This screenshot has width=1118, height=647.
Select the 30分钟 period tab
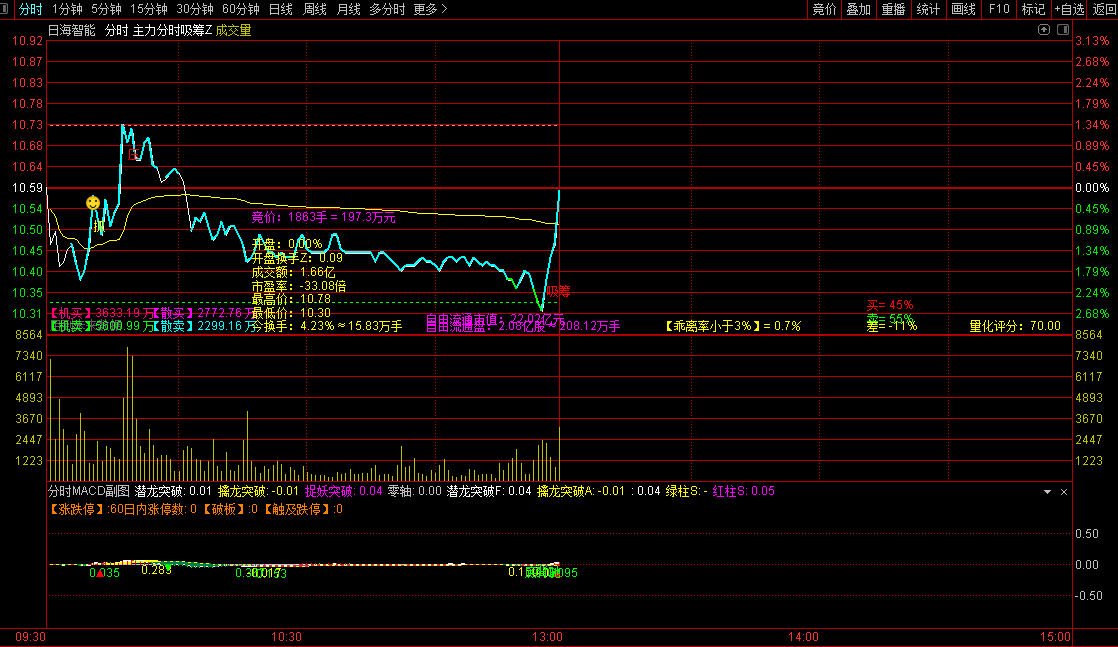point(195,9)
